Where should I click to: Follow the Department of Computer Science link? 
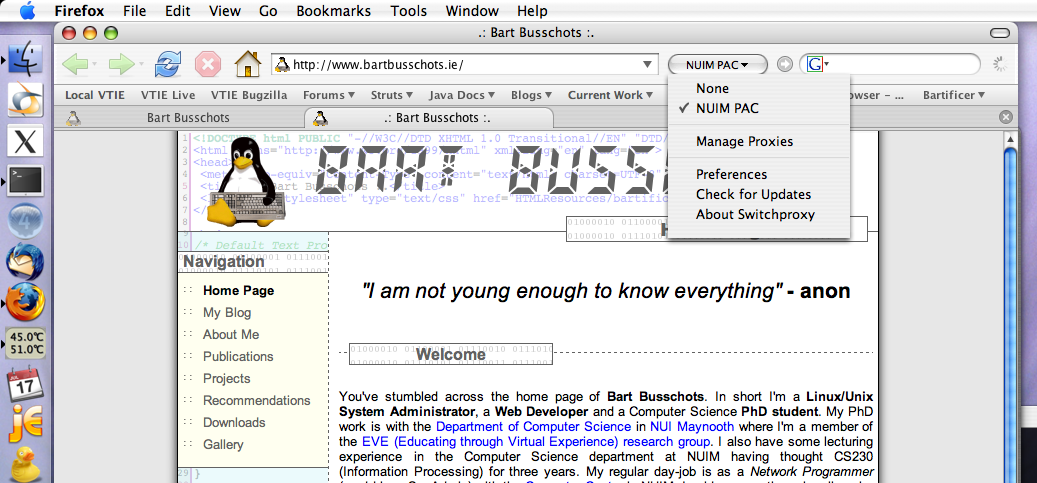coord(533,426)
